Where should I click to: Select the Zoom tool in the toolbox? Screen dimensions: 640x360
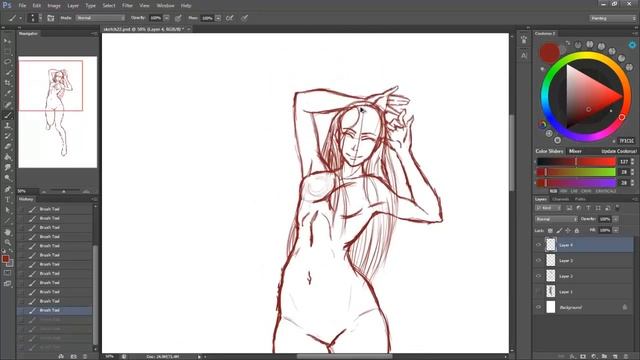pos(7,242)
